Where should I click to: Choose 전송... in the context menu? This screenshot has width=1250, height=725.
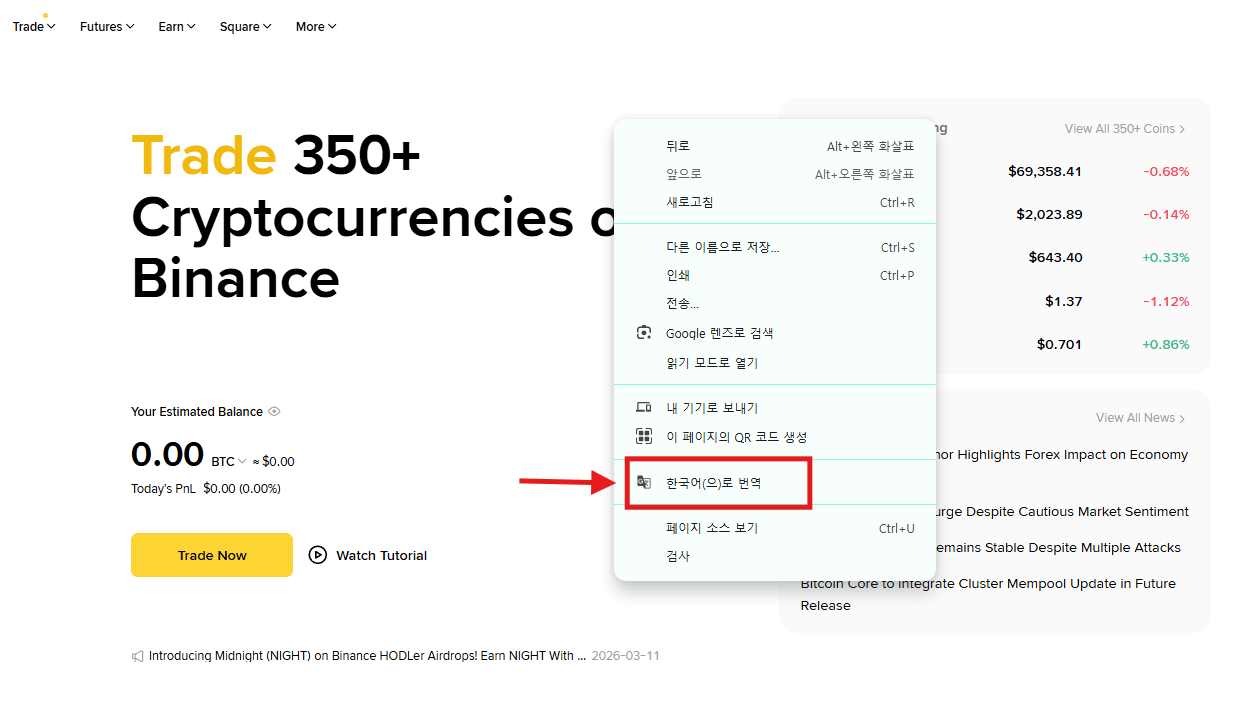tap(775, 303)
